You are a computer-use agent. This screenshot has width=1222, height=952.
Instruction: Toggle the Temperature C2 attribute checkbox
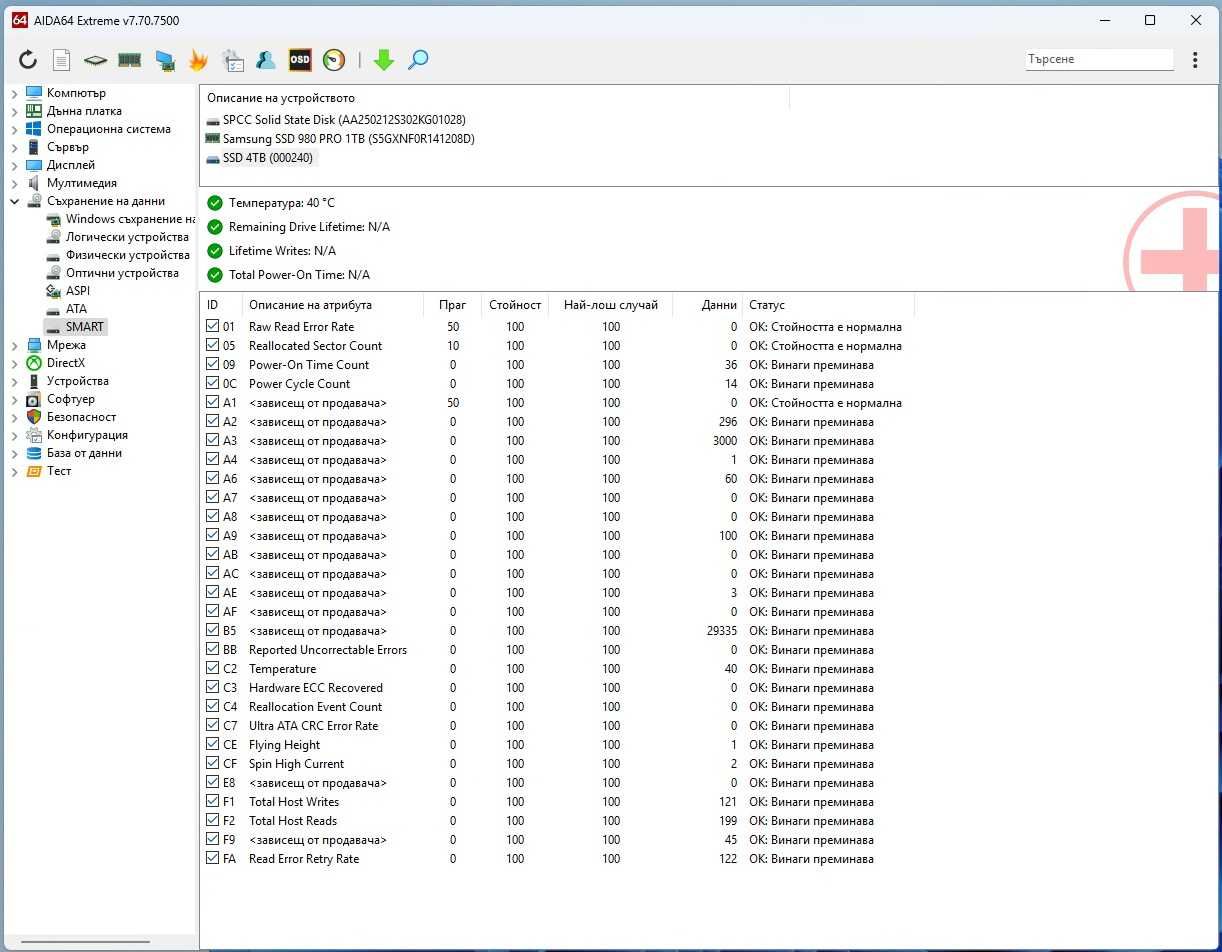[x=212, y=668]
